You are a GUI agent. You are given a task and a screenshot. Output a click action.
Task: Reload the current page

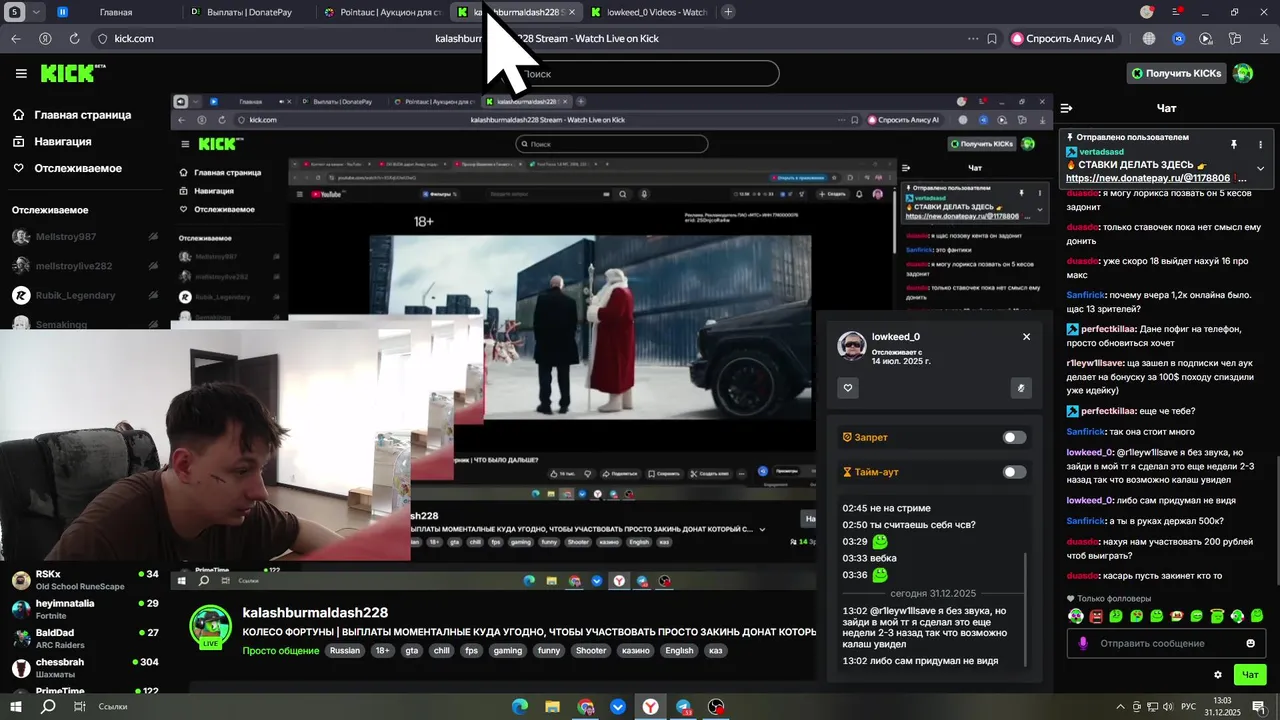click(74, 38)
